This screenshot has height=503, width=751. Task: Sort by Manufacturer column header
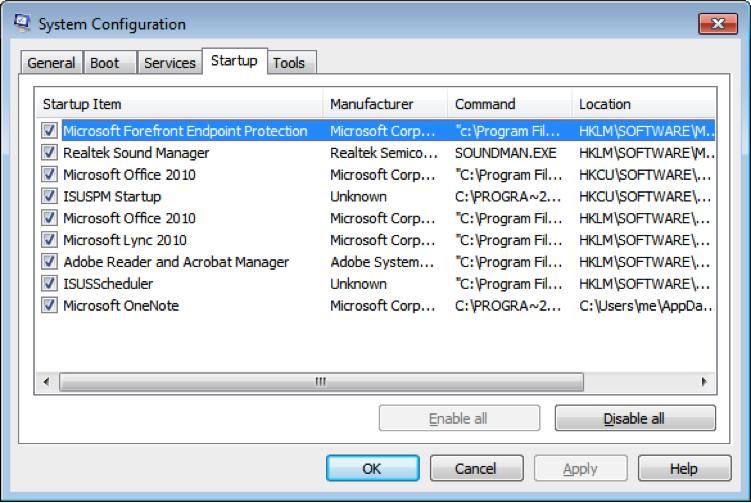[385, 103]
